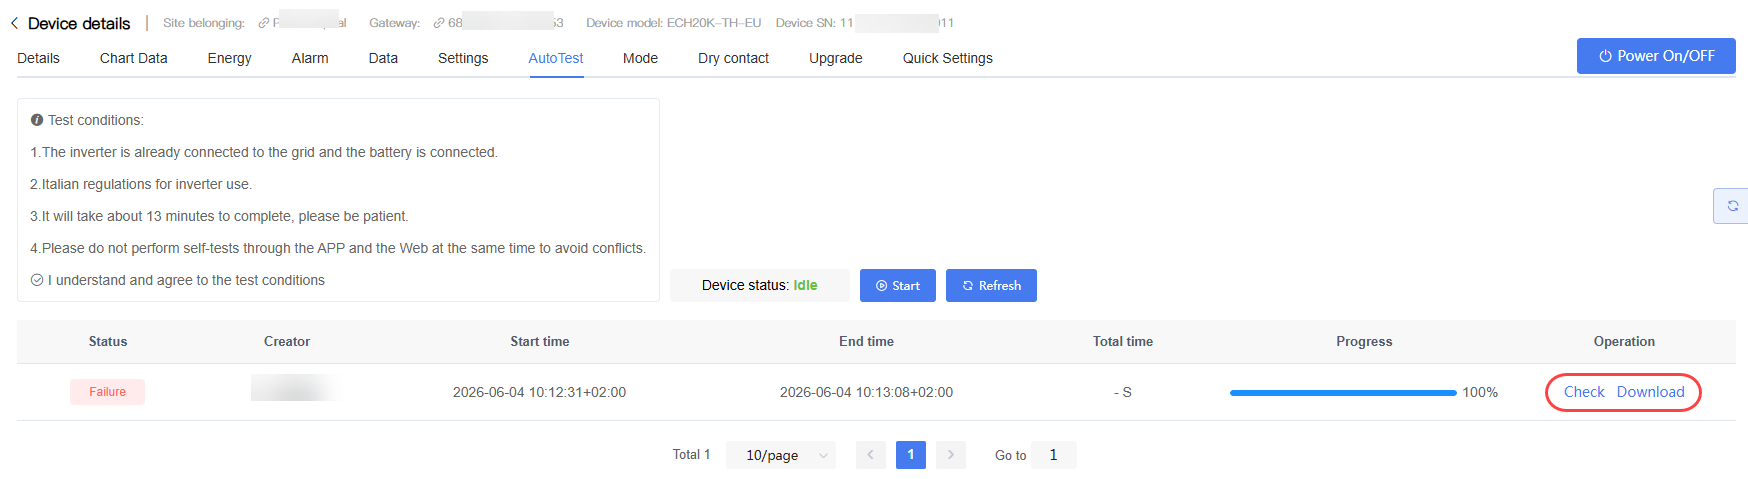
Task: Go back using Device details arrow
Action: [14, 23]
